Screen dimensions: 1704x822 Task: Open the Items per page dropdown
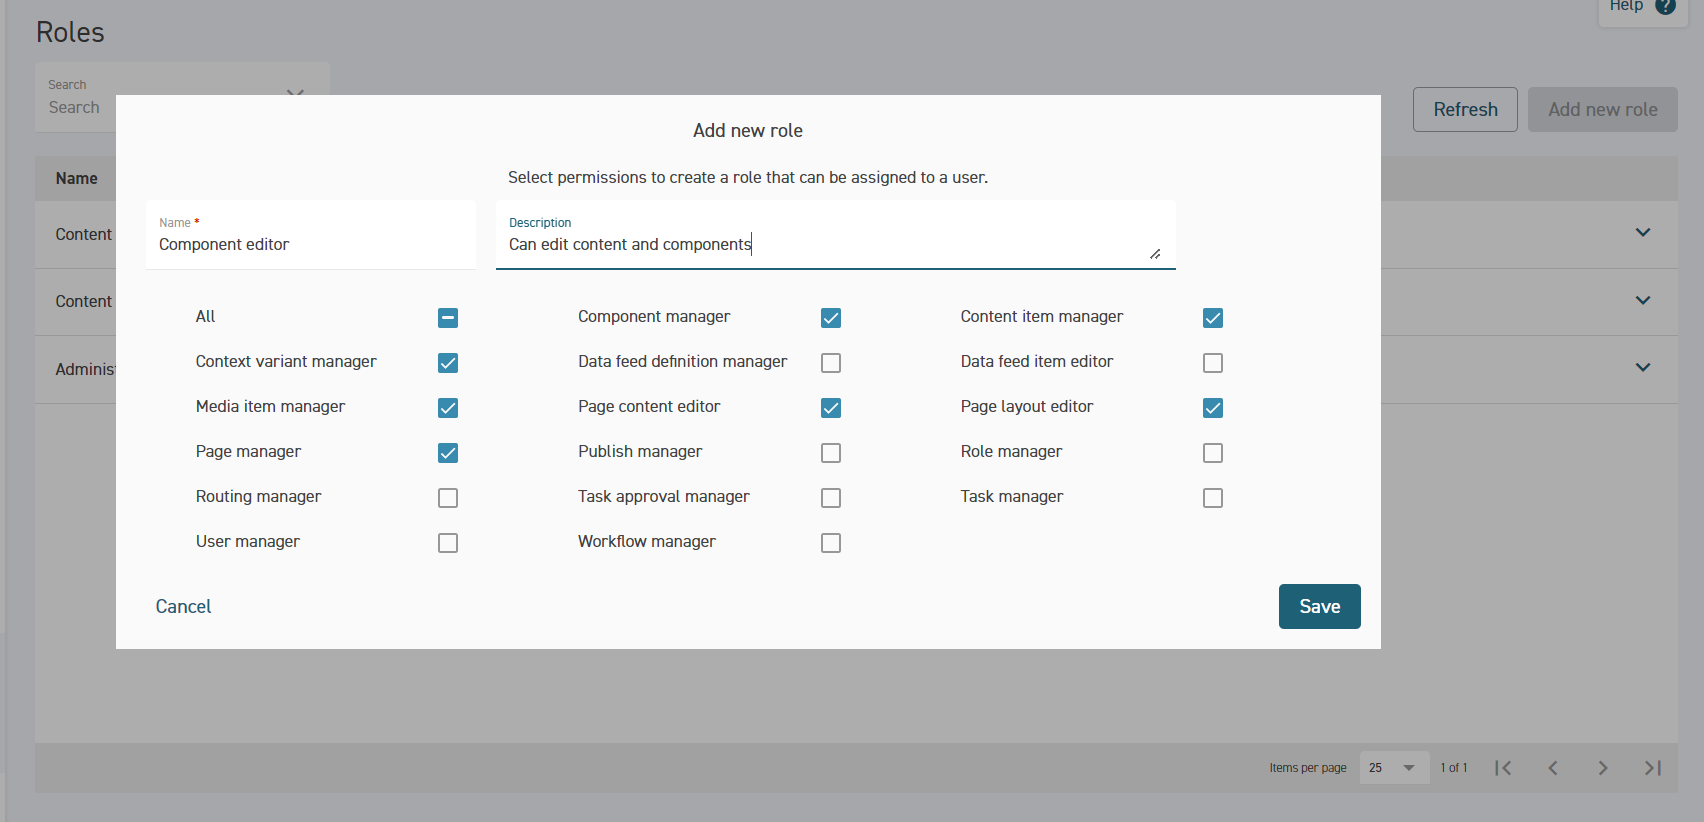click(1394, 768)
